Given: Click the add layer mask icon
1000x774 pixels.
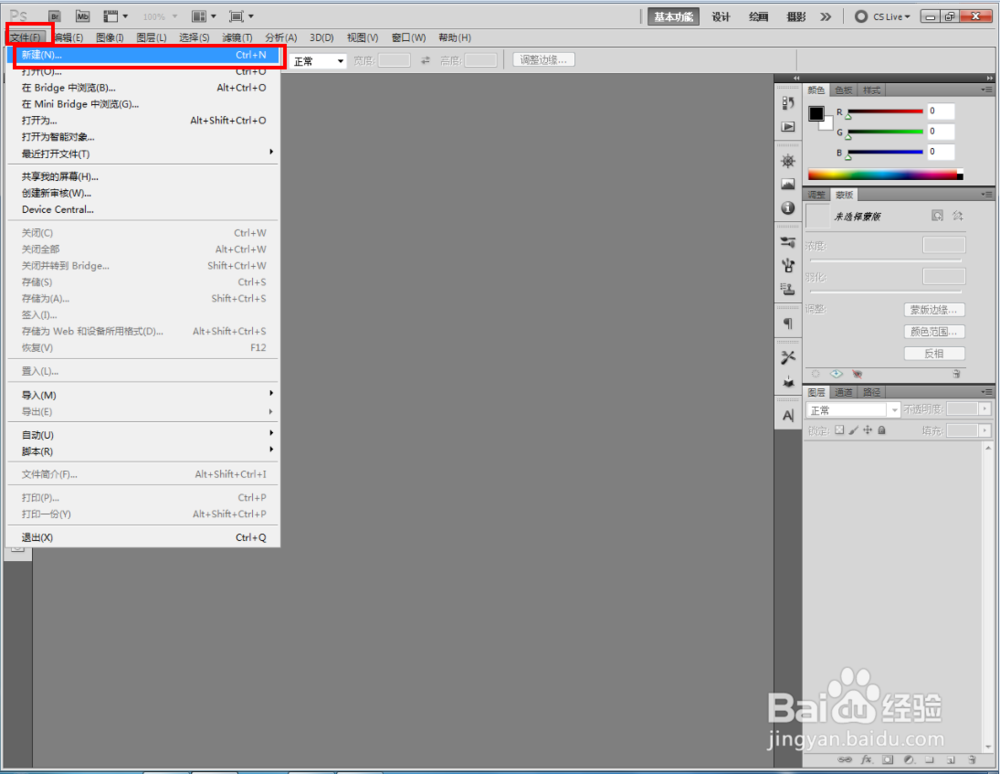Looking at the screenshot, I should click(888, 759).
